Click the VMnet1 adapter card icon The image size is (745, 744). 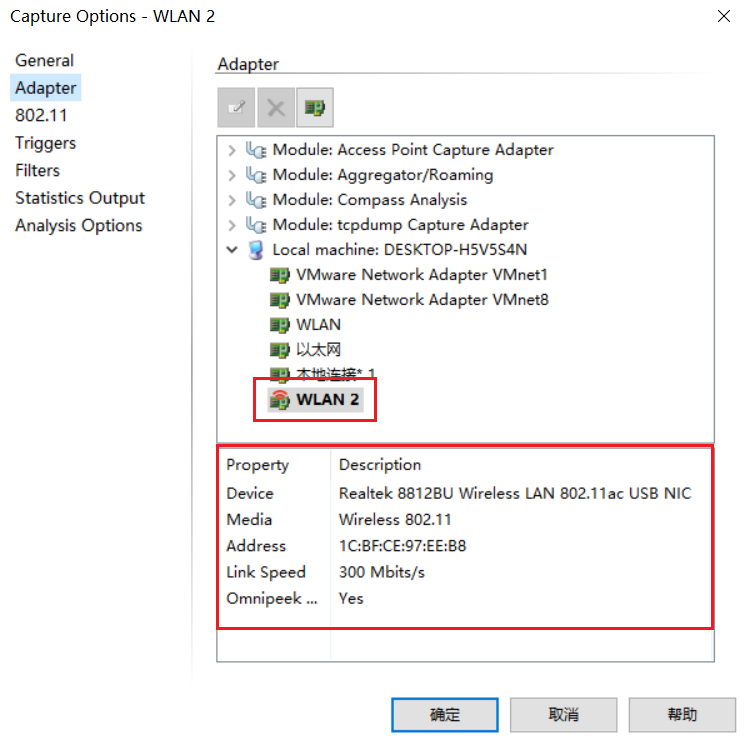point(279,275)
